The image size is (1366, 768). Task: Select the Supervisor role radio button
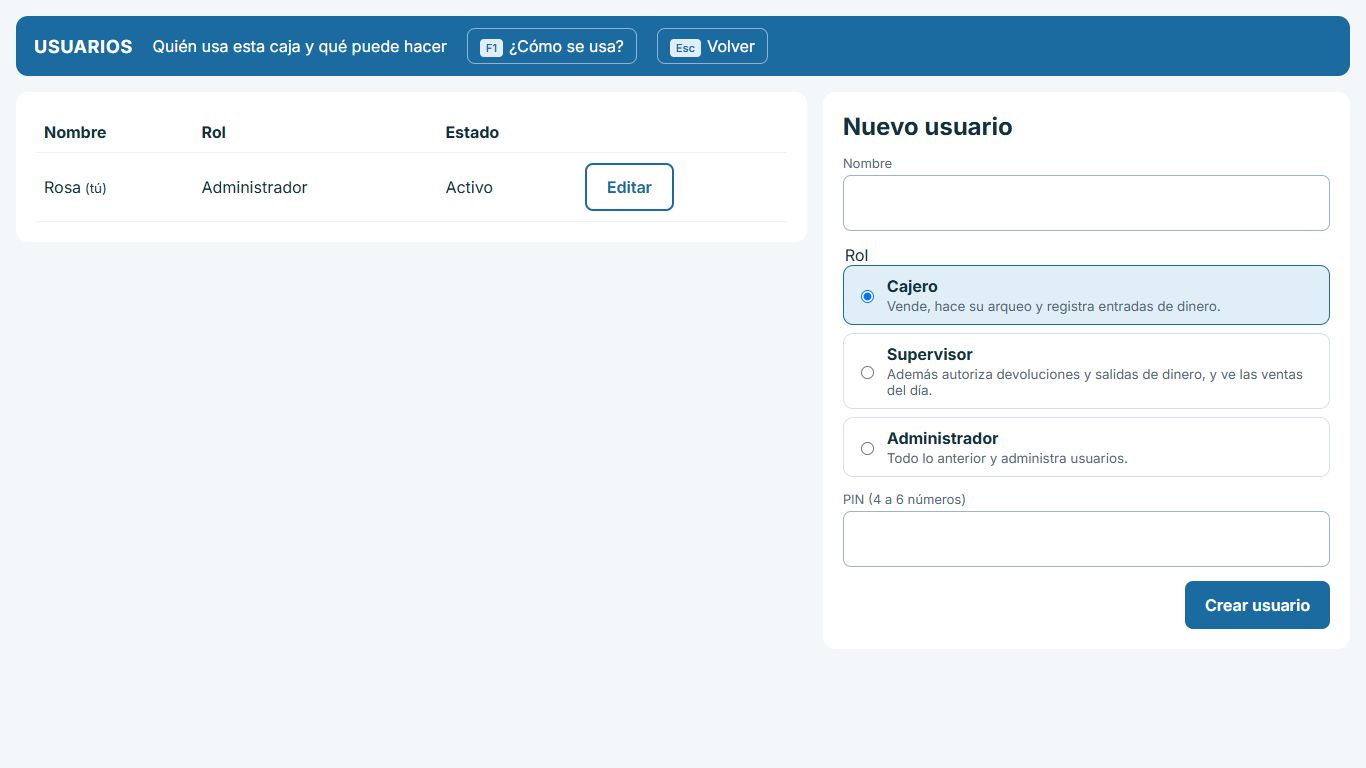[x=867, y=372]
